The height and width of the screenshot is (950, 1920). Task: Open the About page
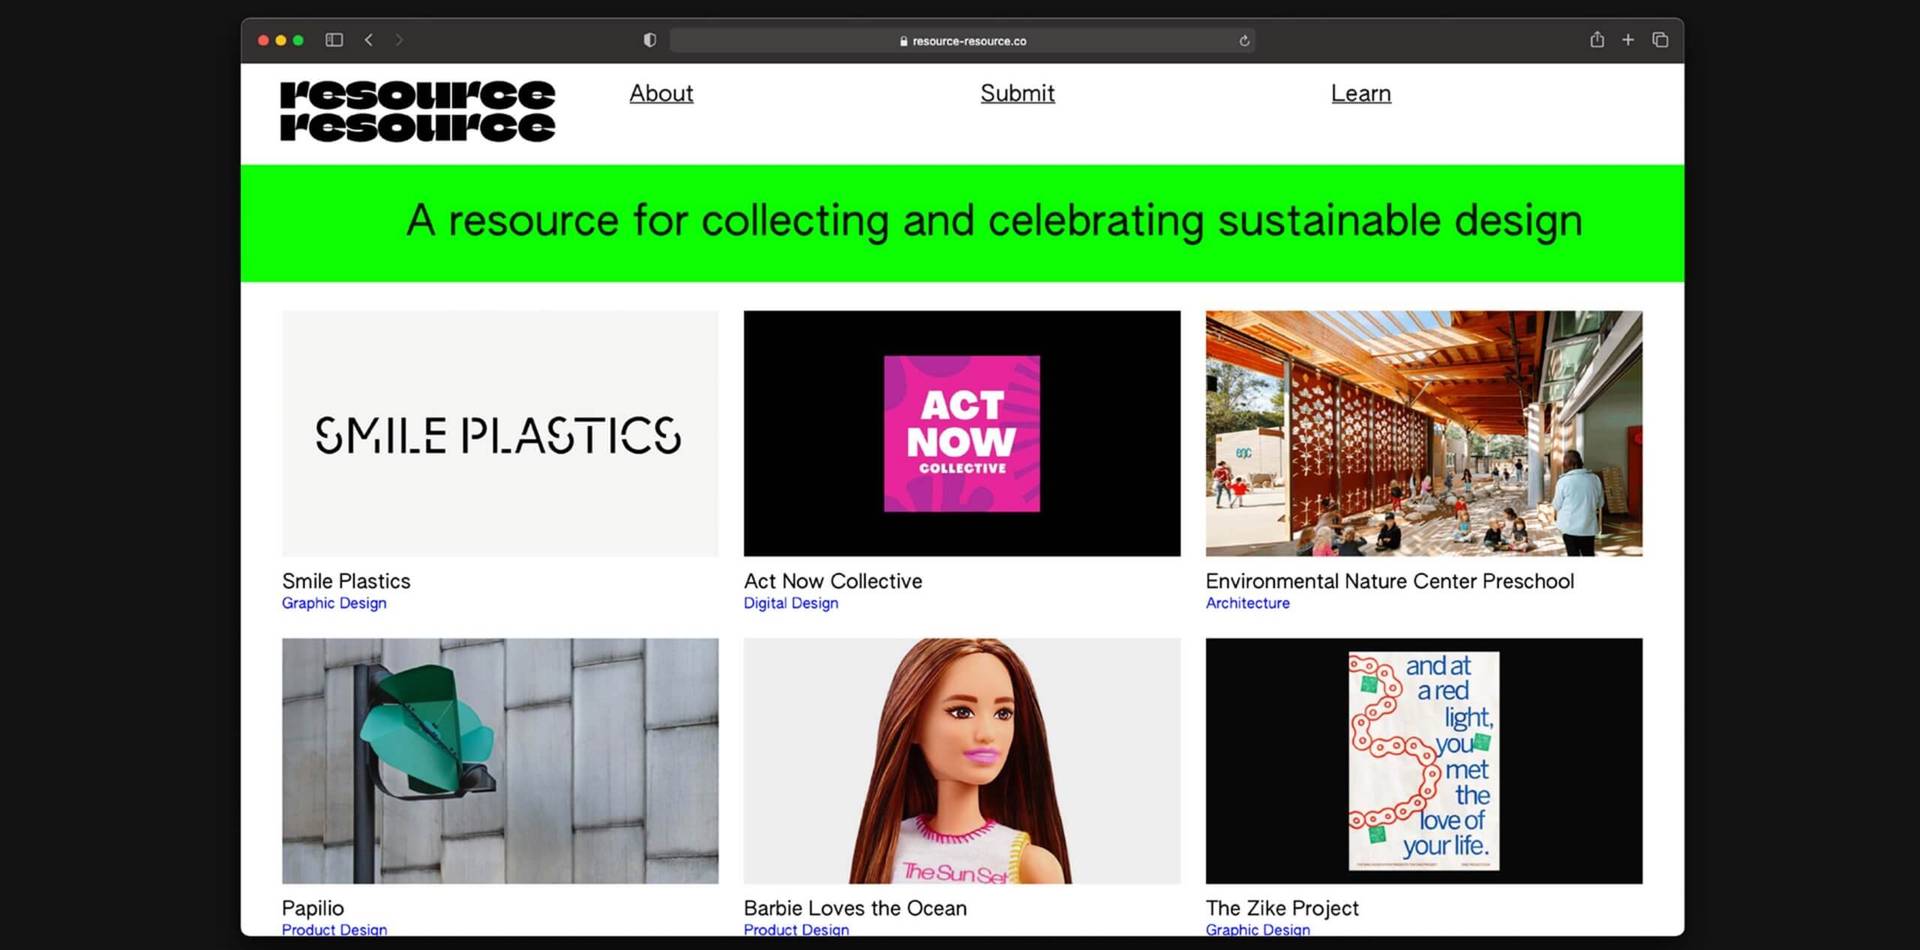tap(661, 93)
